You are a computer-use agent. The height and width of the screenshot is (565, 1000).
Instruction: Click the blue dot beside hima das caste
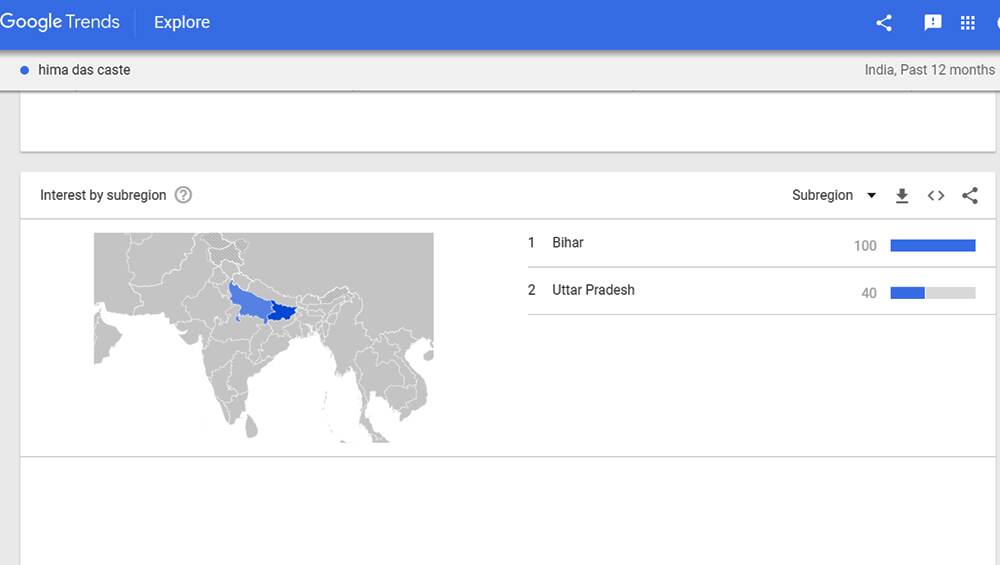tap(24, 70)
